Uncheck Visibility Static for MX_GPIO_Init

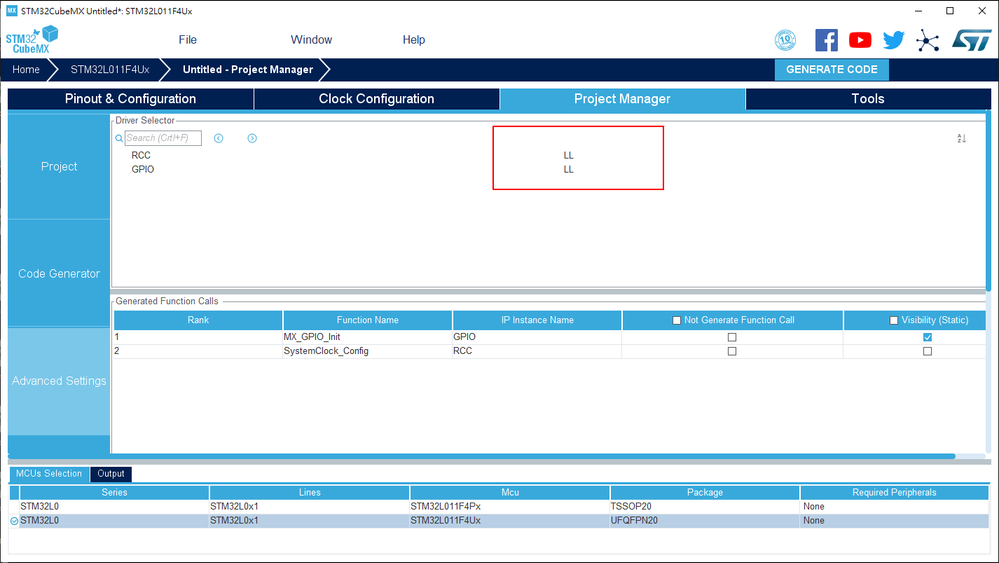(x=928, y=337)
